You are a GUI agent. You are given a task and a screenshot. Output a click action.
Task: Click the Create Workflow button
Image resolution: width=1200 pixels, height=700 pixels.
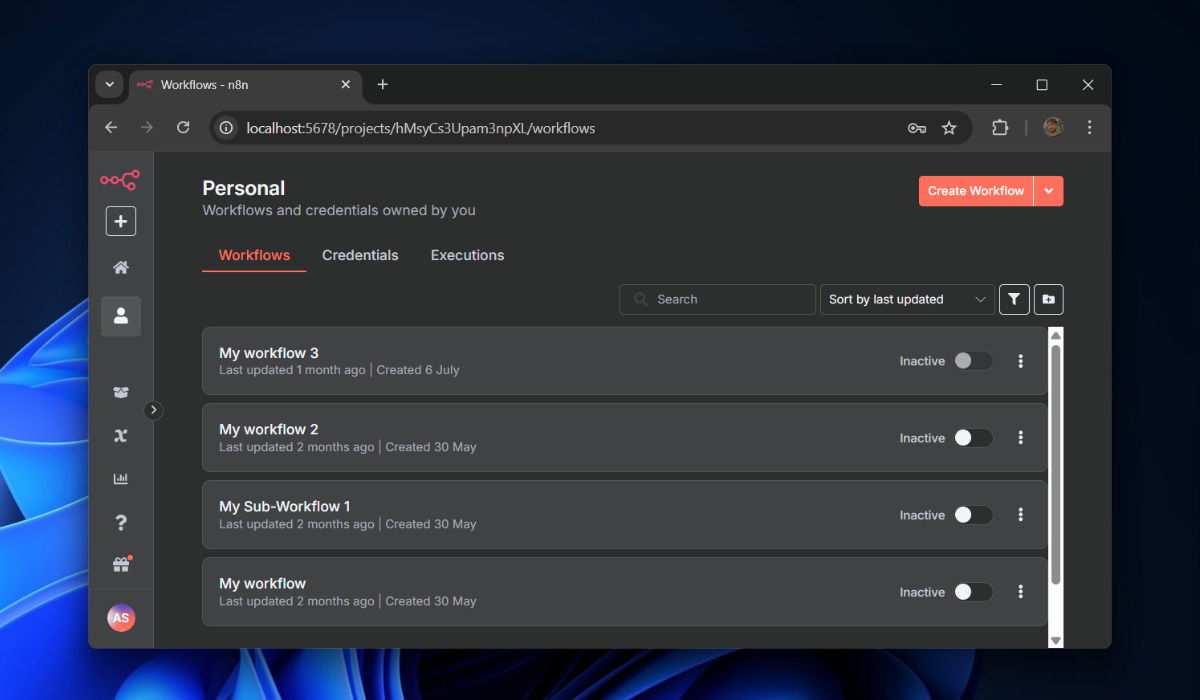(975, 191)
